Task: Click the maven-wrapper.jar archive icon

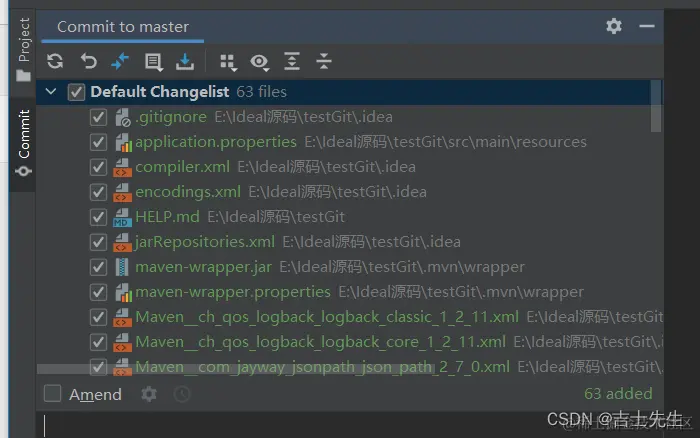Action: pos(122,267)
